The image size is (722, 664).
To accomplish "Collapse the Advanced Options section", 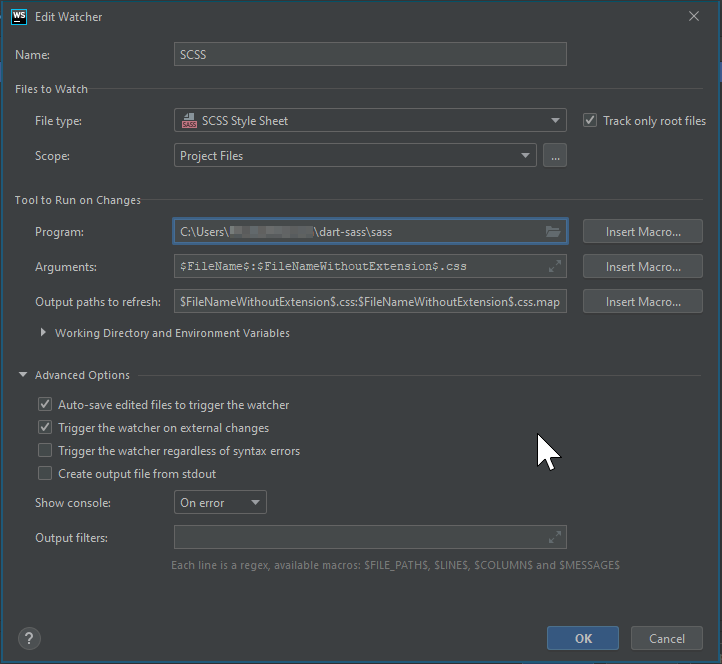I will pyautogui.click(x=23, y=375).
